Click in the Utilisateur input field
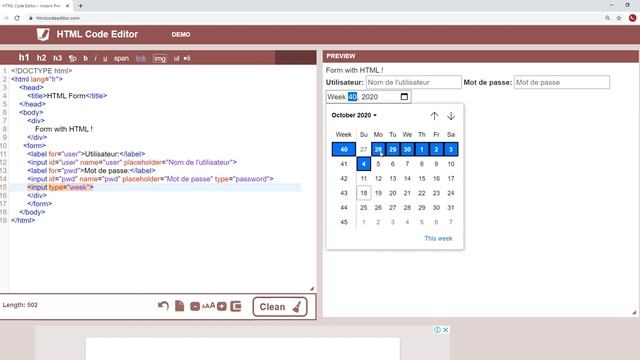This screenshot has width=640, height=360. pos(413,82)
